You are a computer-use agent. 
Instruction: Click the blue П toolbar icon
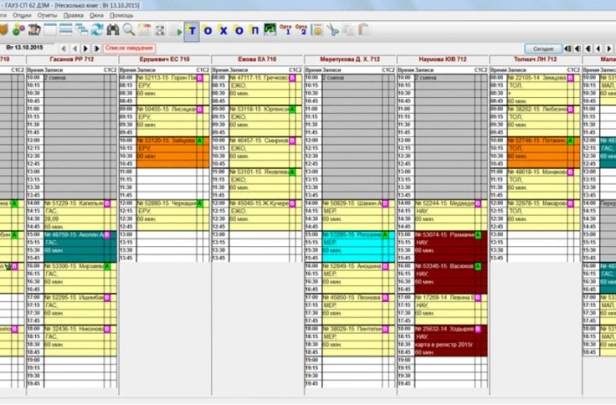pyautogui.click(x=254, y=30)
